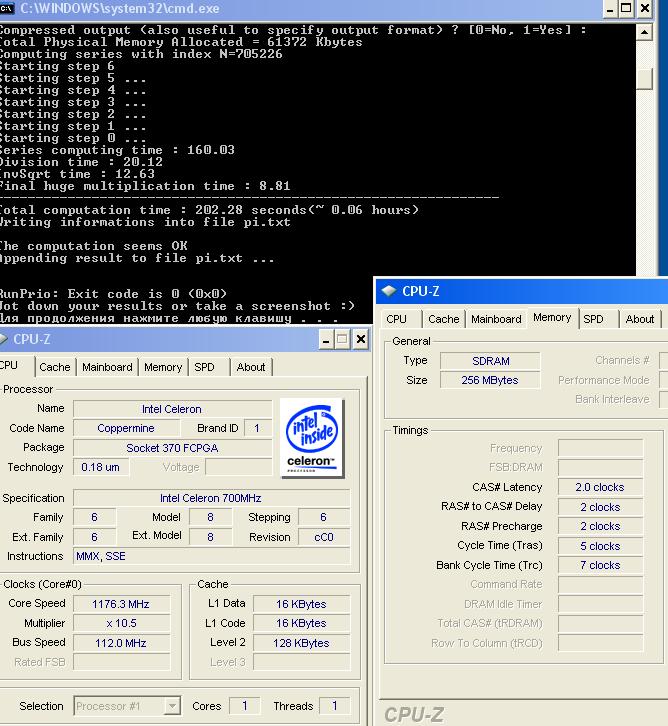Click the Multiplier value x 10.5
Viewport: 668px width, 726px height.
pyautogui.click(x=121, y=623)
